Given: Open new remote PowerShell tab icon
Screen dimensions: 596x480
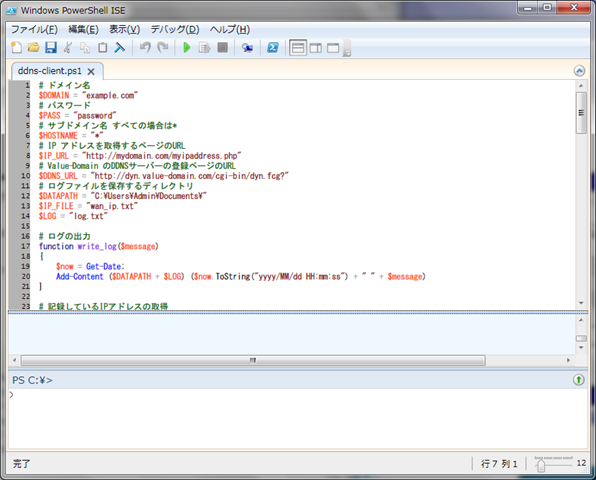Looking at the screenshot, I should point(247,48).
